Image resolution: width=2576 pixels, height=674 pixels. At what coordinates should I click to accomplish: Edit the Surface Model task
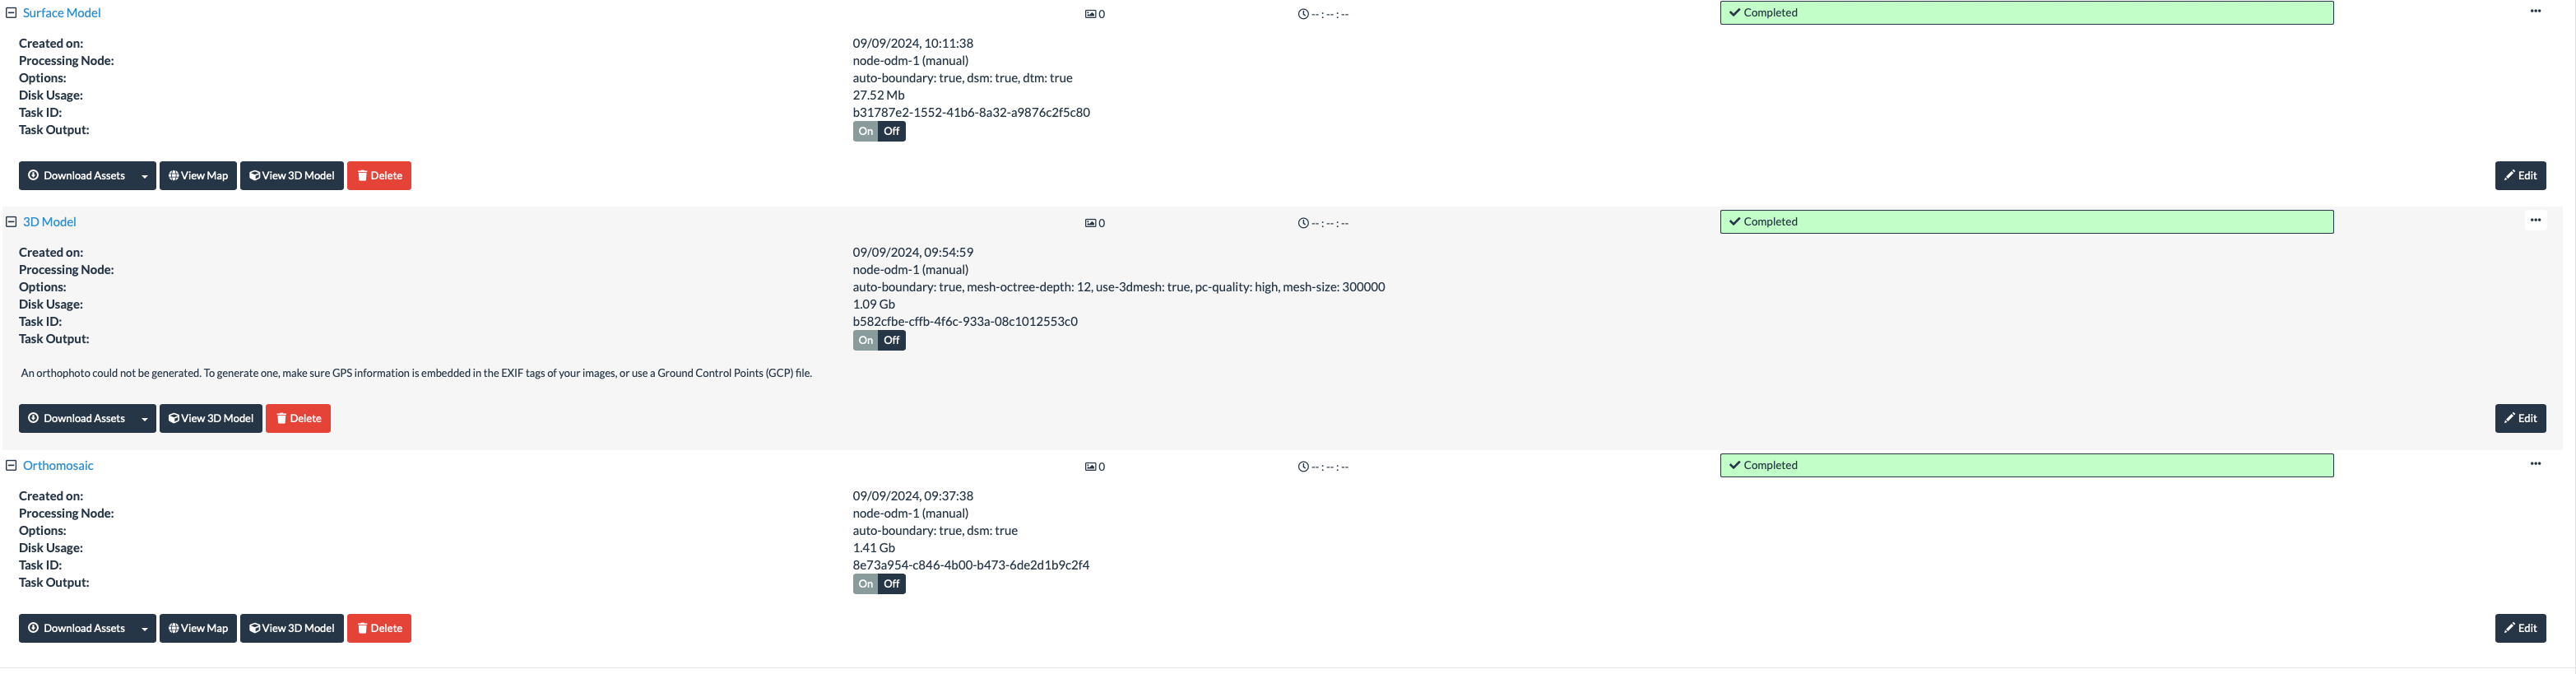2520,176
